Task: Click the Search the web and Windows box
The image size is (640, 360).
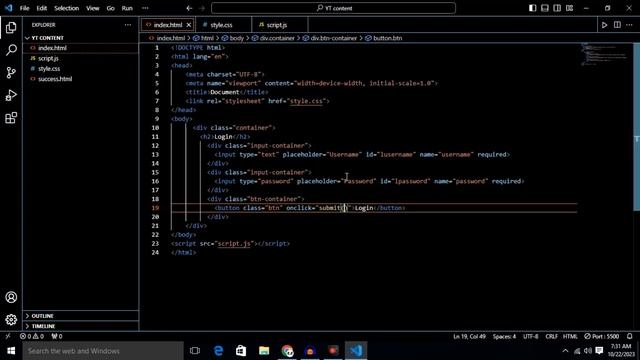Action: (x=102, y=351)
